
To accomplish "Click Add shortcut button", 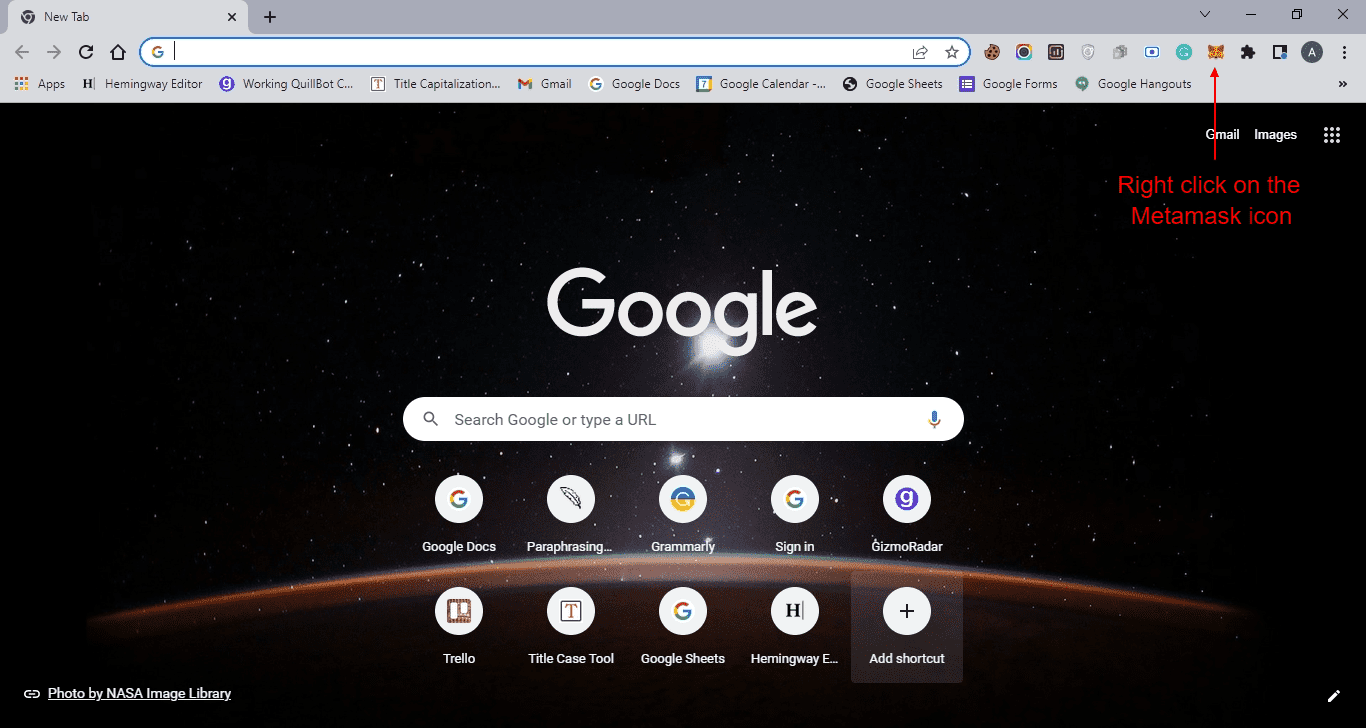I will pos(907,627).
